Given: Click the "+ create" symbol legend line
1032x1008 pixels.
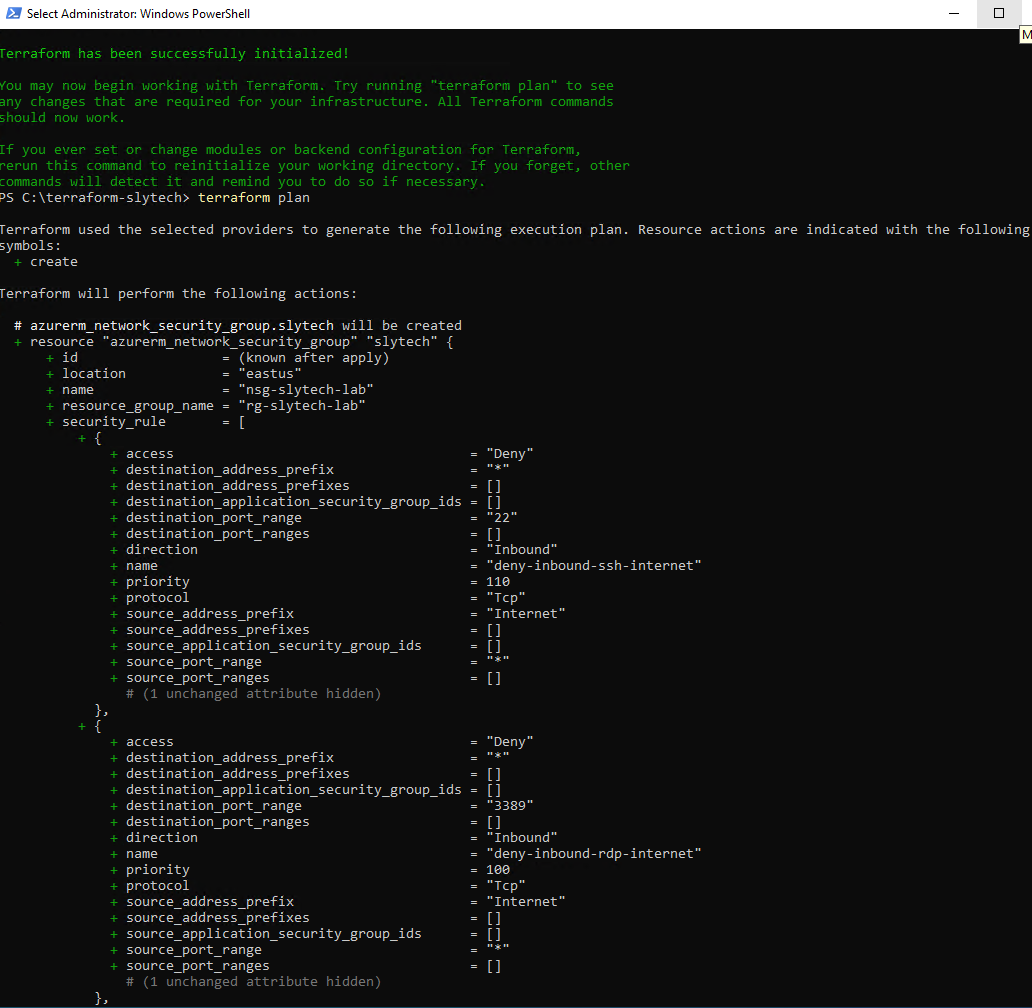Looking at the screenshot, I should (x=46, y=262).
